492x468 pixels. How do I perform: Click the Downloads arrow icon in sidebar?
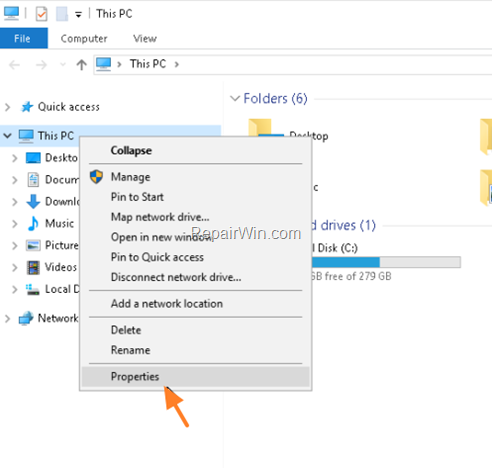point(33,202)
